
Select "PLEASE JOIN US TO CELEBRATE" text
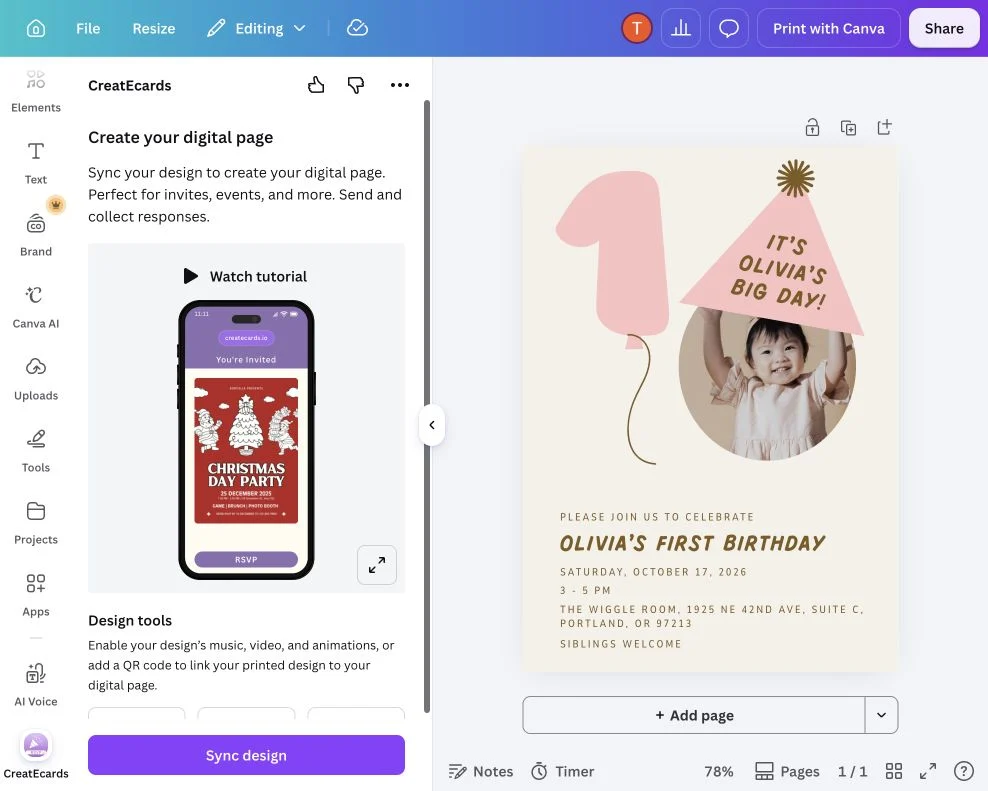click(x=657, y=517)
